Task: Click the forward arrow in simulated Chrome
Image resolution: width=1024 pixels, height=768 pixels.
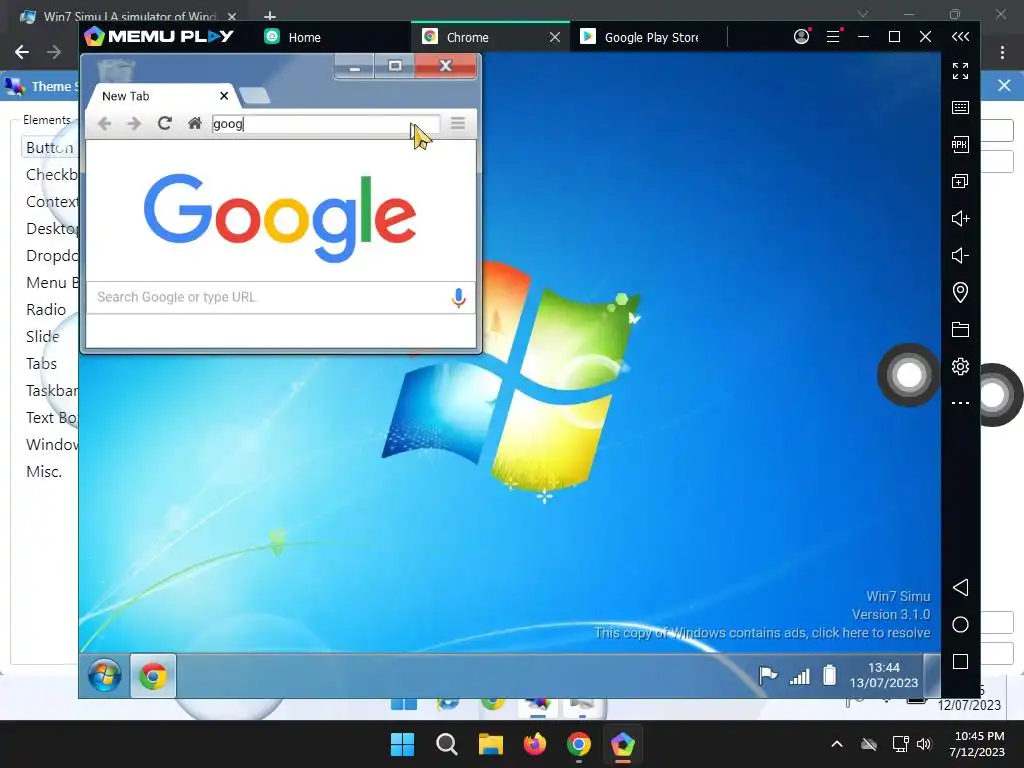Action: [x=134, y=123]
